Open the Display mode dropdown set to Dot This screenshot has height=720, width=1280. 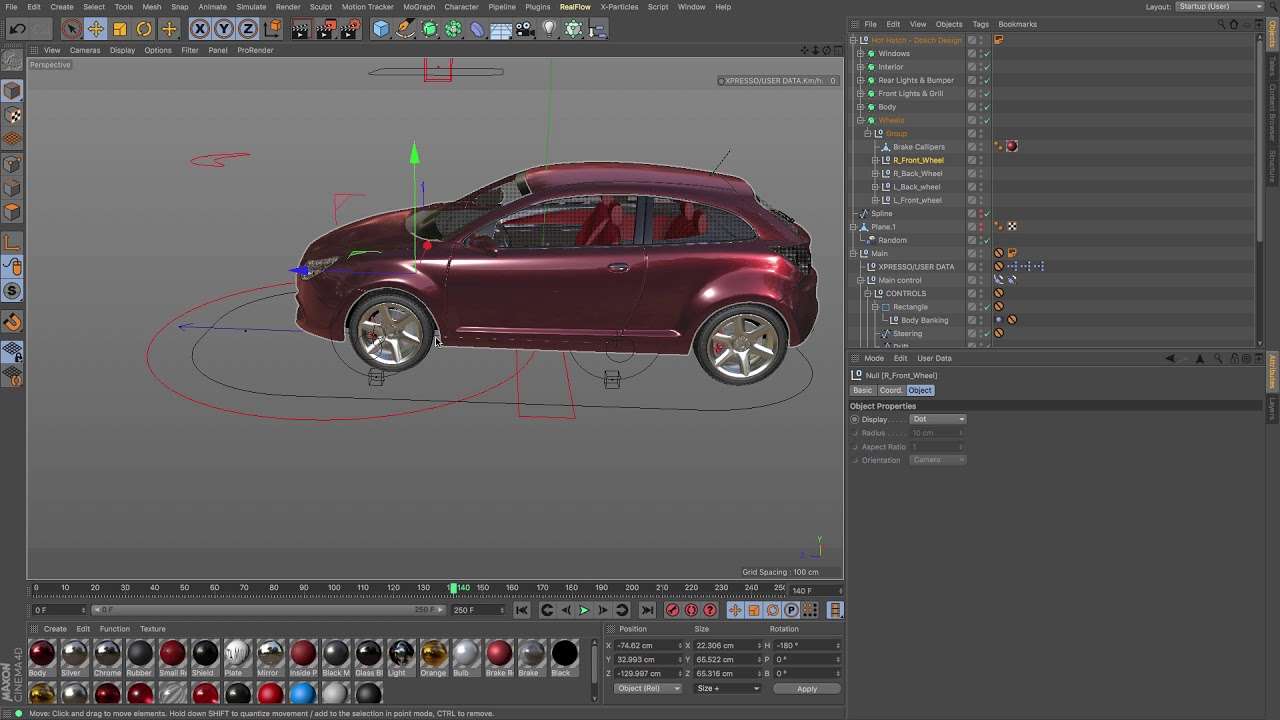[x=938, y=419]
